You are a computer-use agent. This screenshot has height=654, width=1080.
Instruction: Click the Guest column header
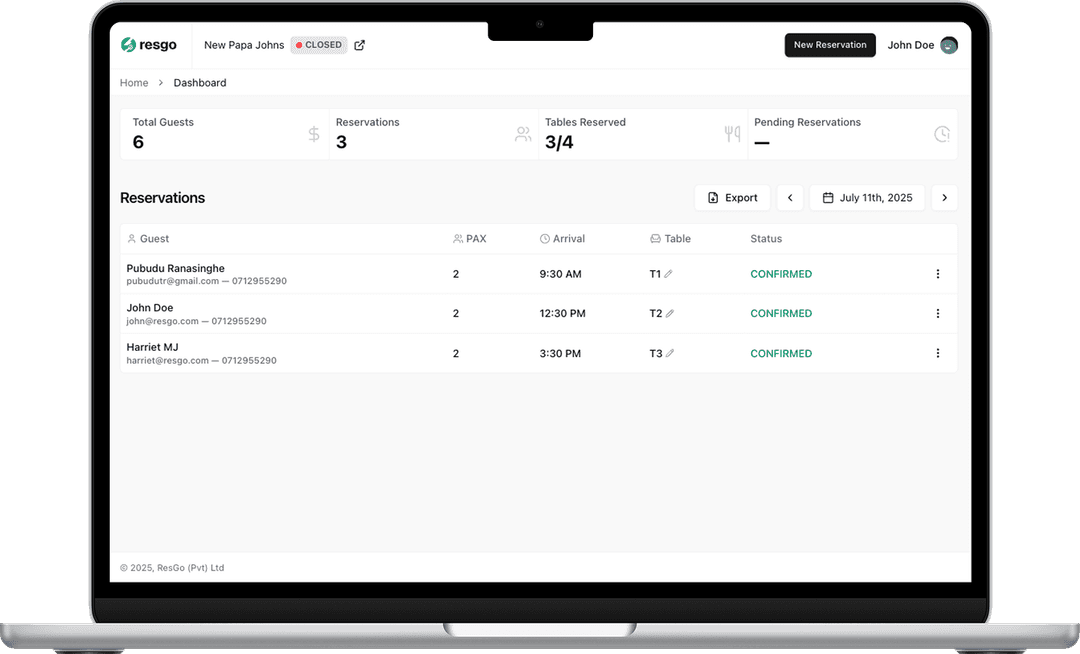pyautogui.click(x=148, y=239)
